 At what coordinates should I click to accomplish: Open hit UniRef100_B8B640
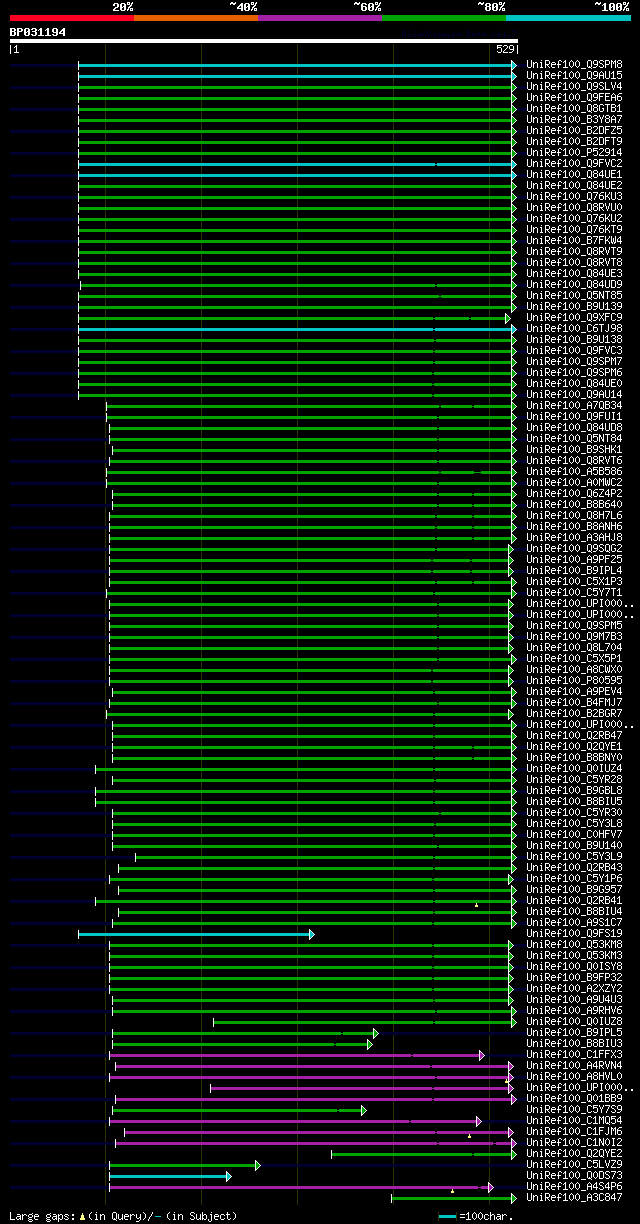coord(574,504)
